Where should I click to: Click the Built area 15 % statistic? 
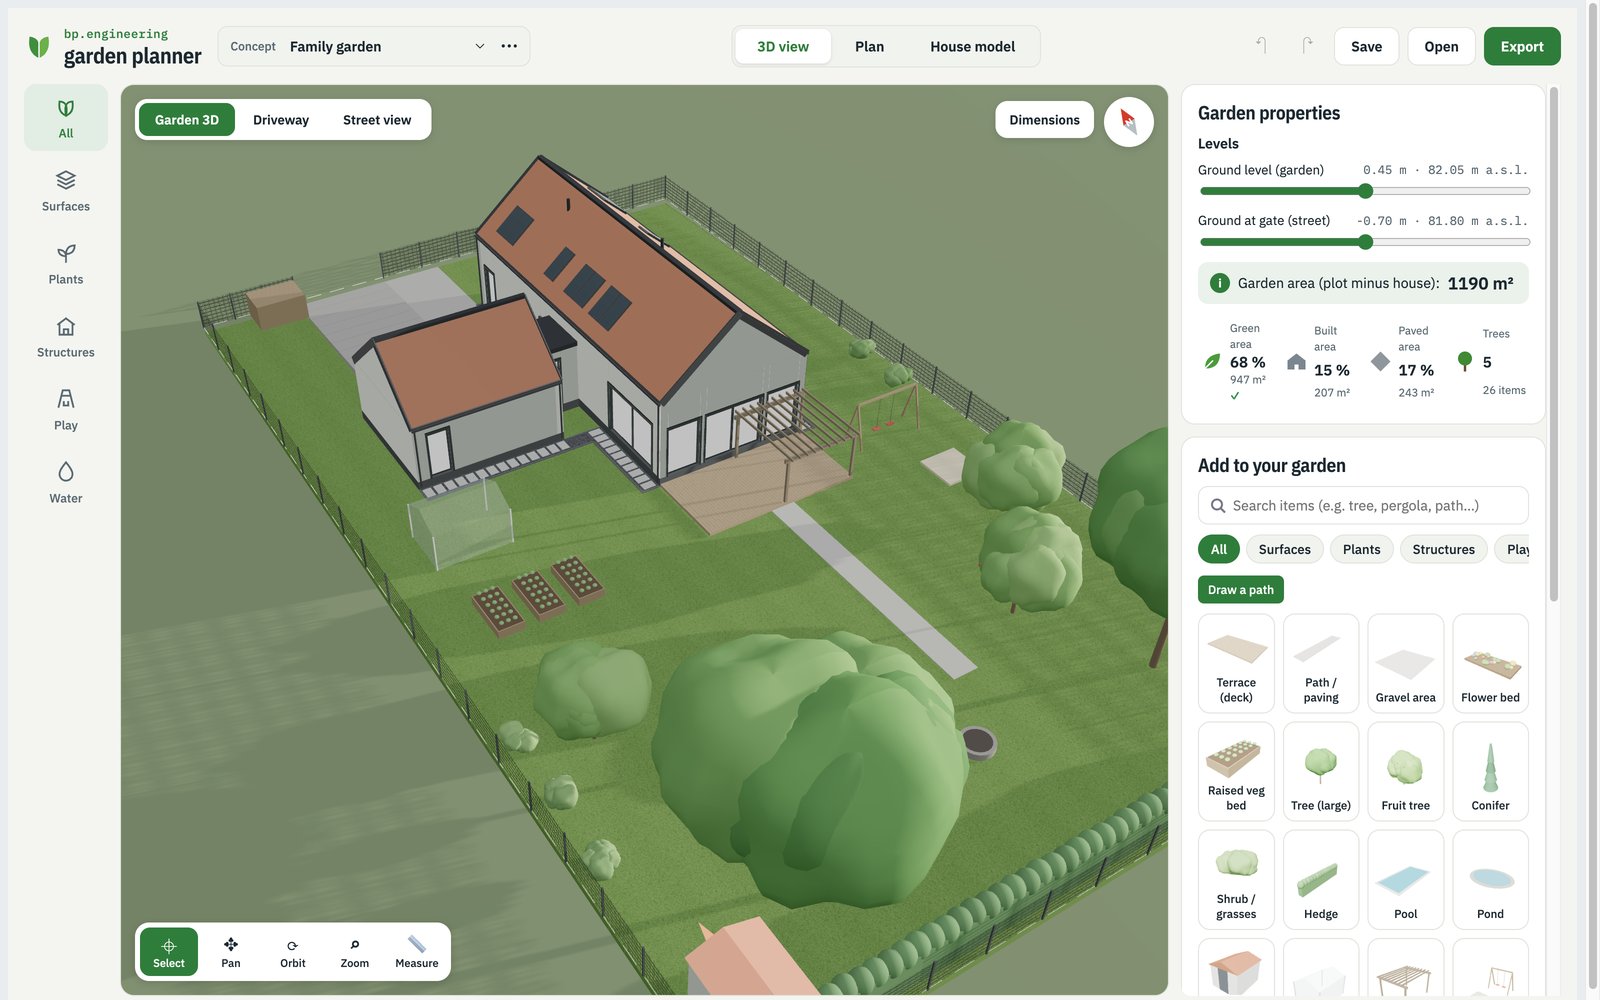pyautogui.click(x=1320, y=362)
